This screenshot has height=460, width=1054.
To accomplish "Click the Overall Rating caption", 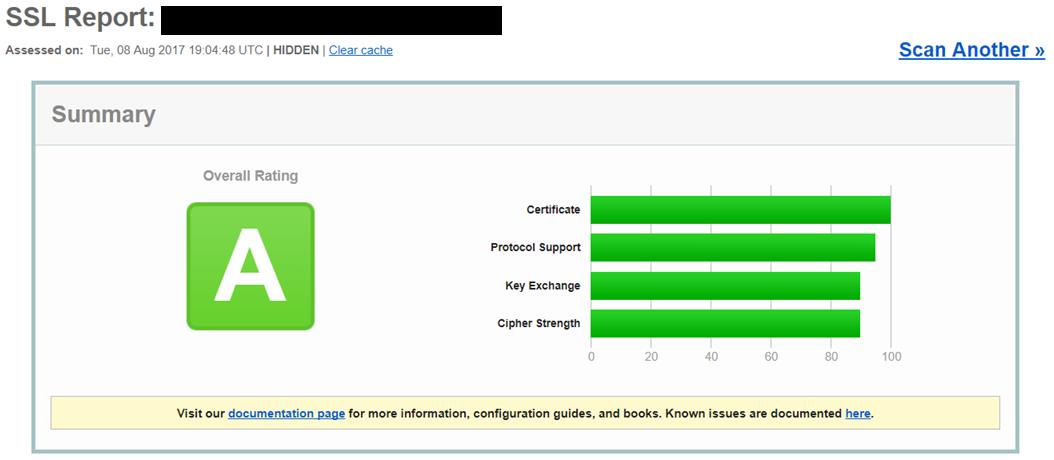I will (x=250, y=176).
